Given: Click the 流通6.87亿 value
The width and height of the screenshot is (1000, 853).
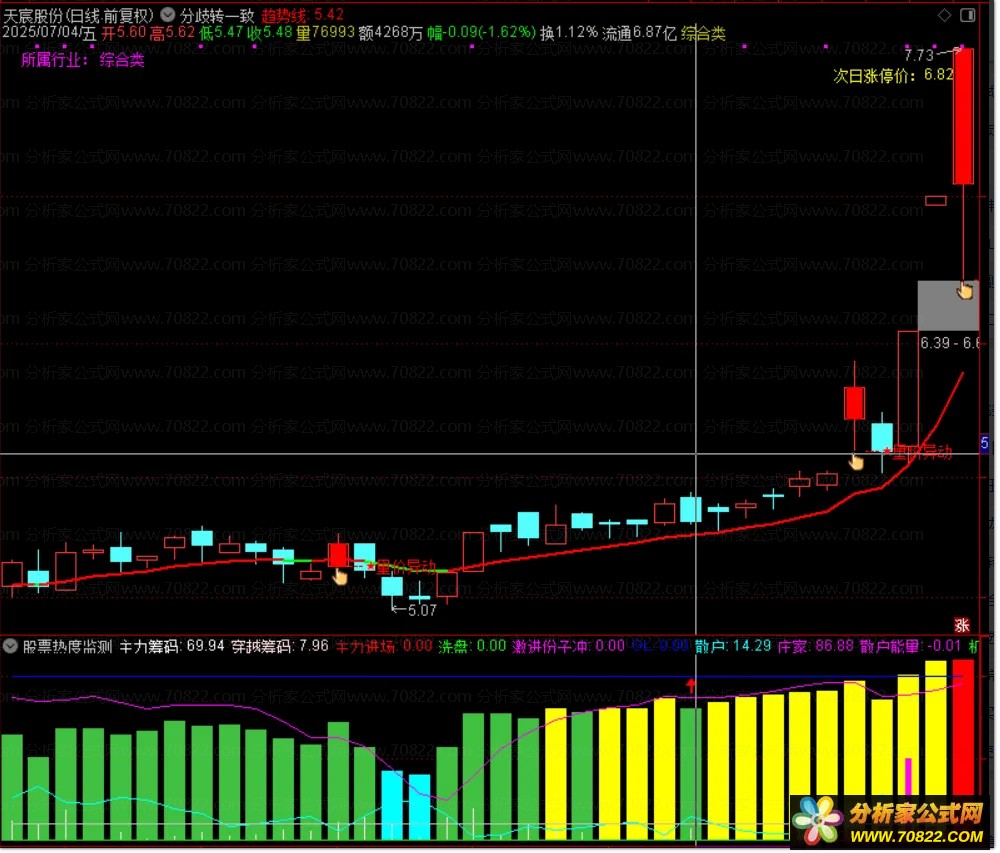Looking at the screenshot, I should pyautogui.click(x=639, y=33).
